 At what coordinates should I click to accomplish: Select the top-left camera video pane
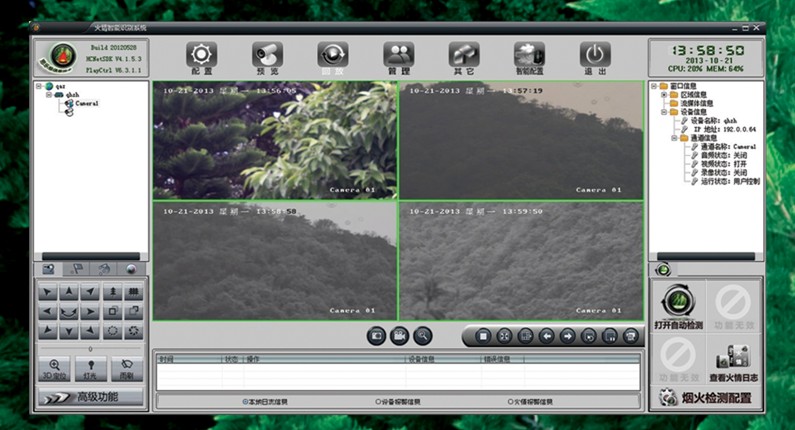(275, 140)
